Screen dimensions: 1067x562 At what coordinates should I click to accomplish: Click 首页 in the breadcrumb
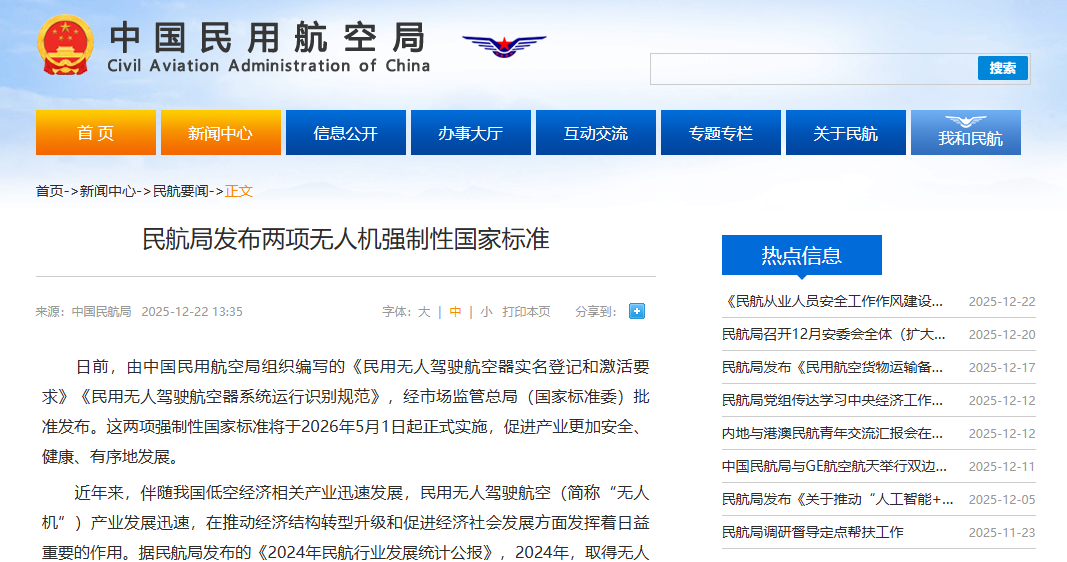pyautogui.click(x=49, y=191)
